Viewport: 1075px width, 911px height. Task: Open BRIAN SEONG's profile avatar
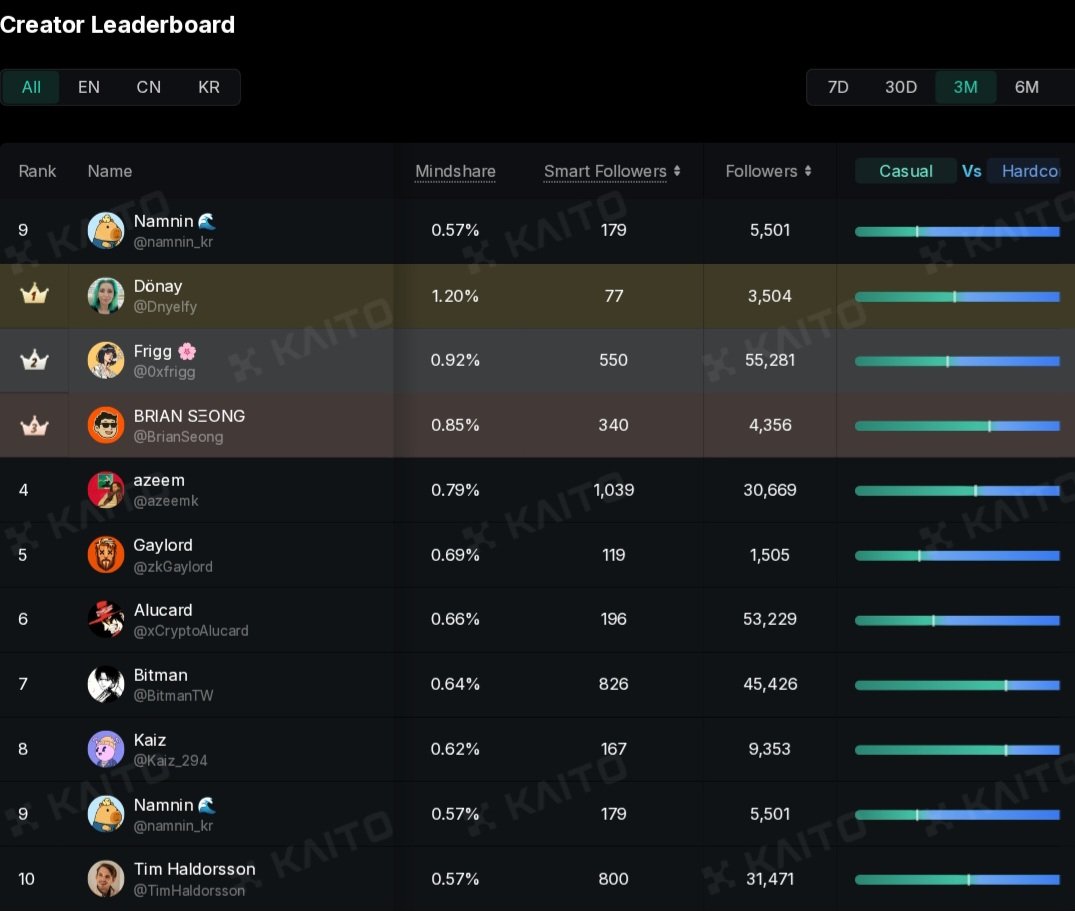coord(106,425)
